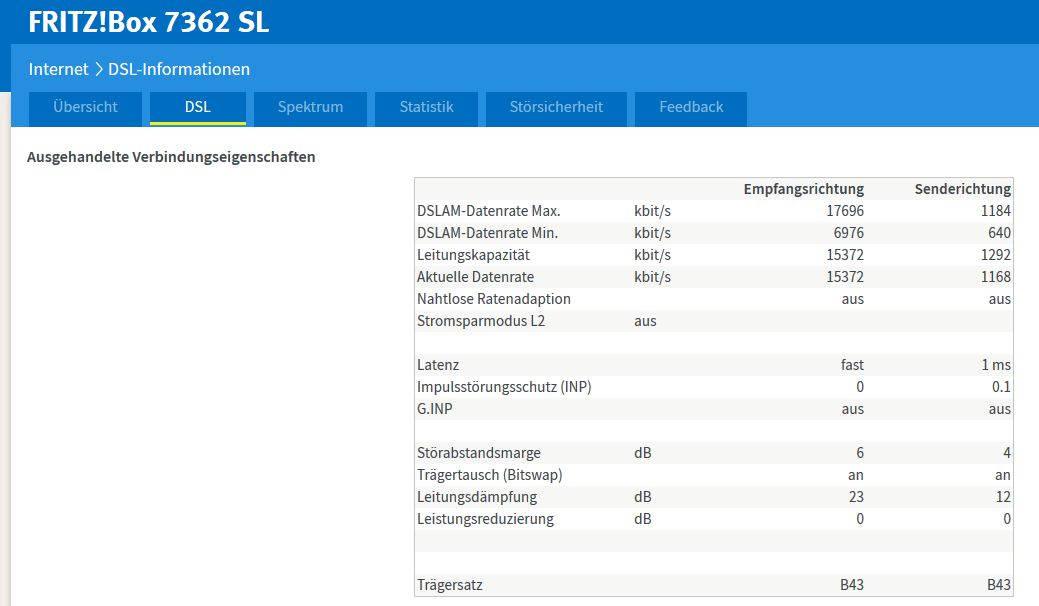Open the Feedback tab
Viewport: 1039px width, 606px height.
click(x=690, y=109)
